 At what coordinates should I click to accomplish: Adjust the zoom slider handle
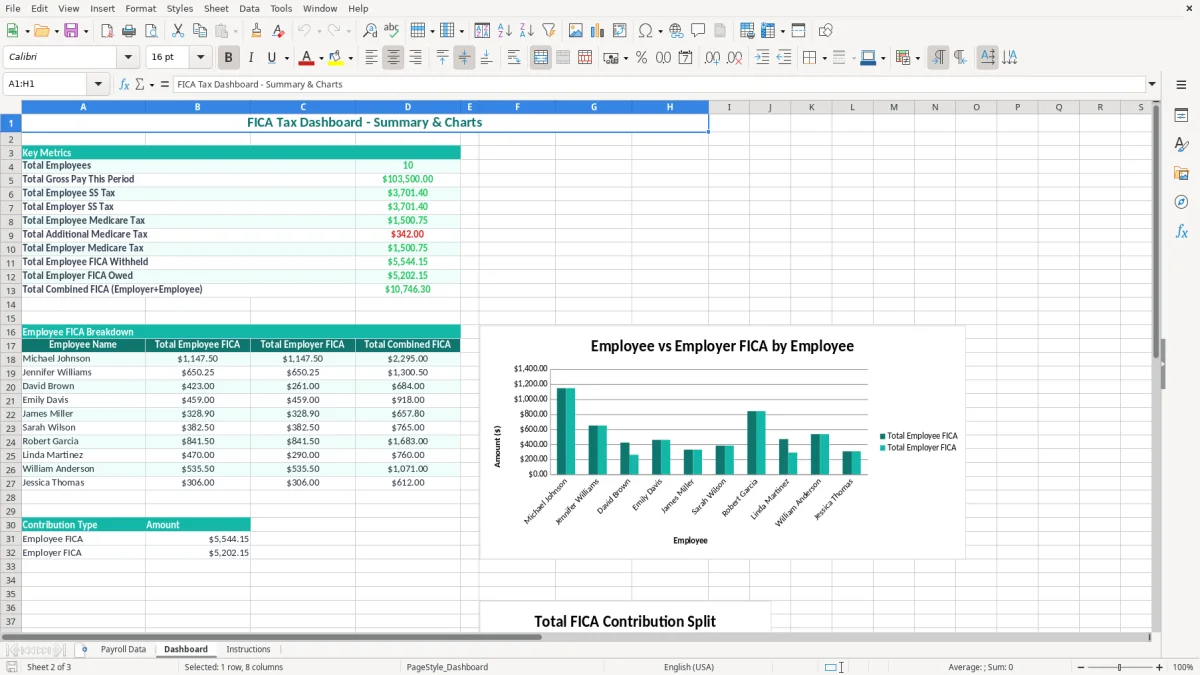1119,667
